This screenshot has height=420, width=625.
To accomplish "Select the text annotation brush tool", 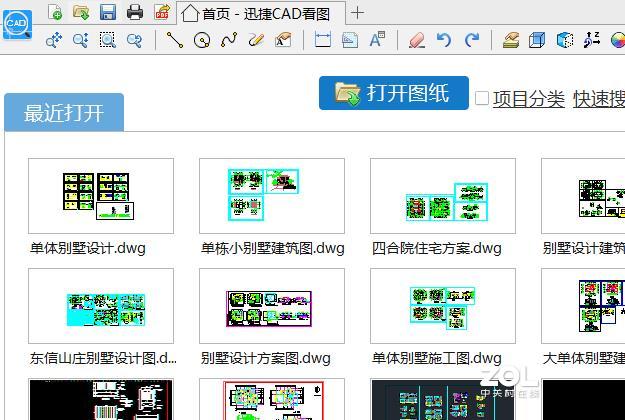I will 283,40.
